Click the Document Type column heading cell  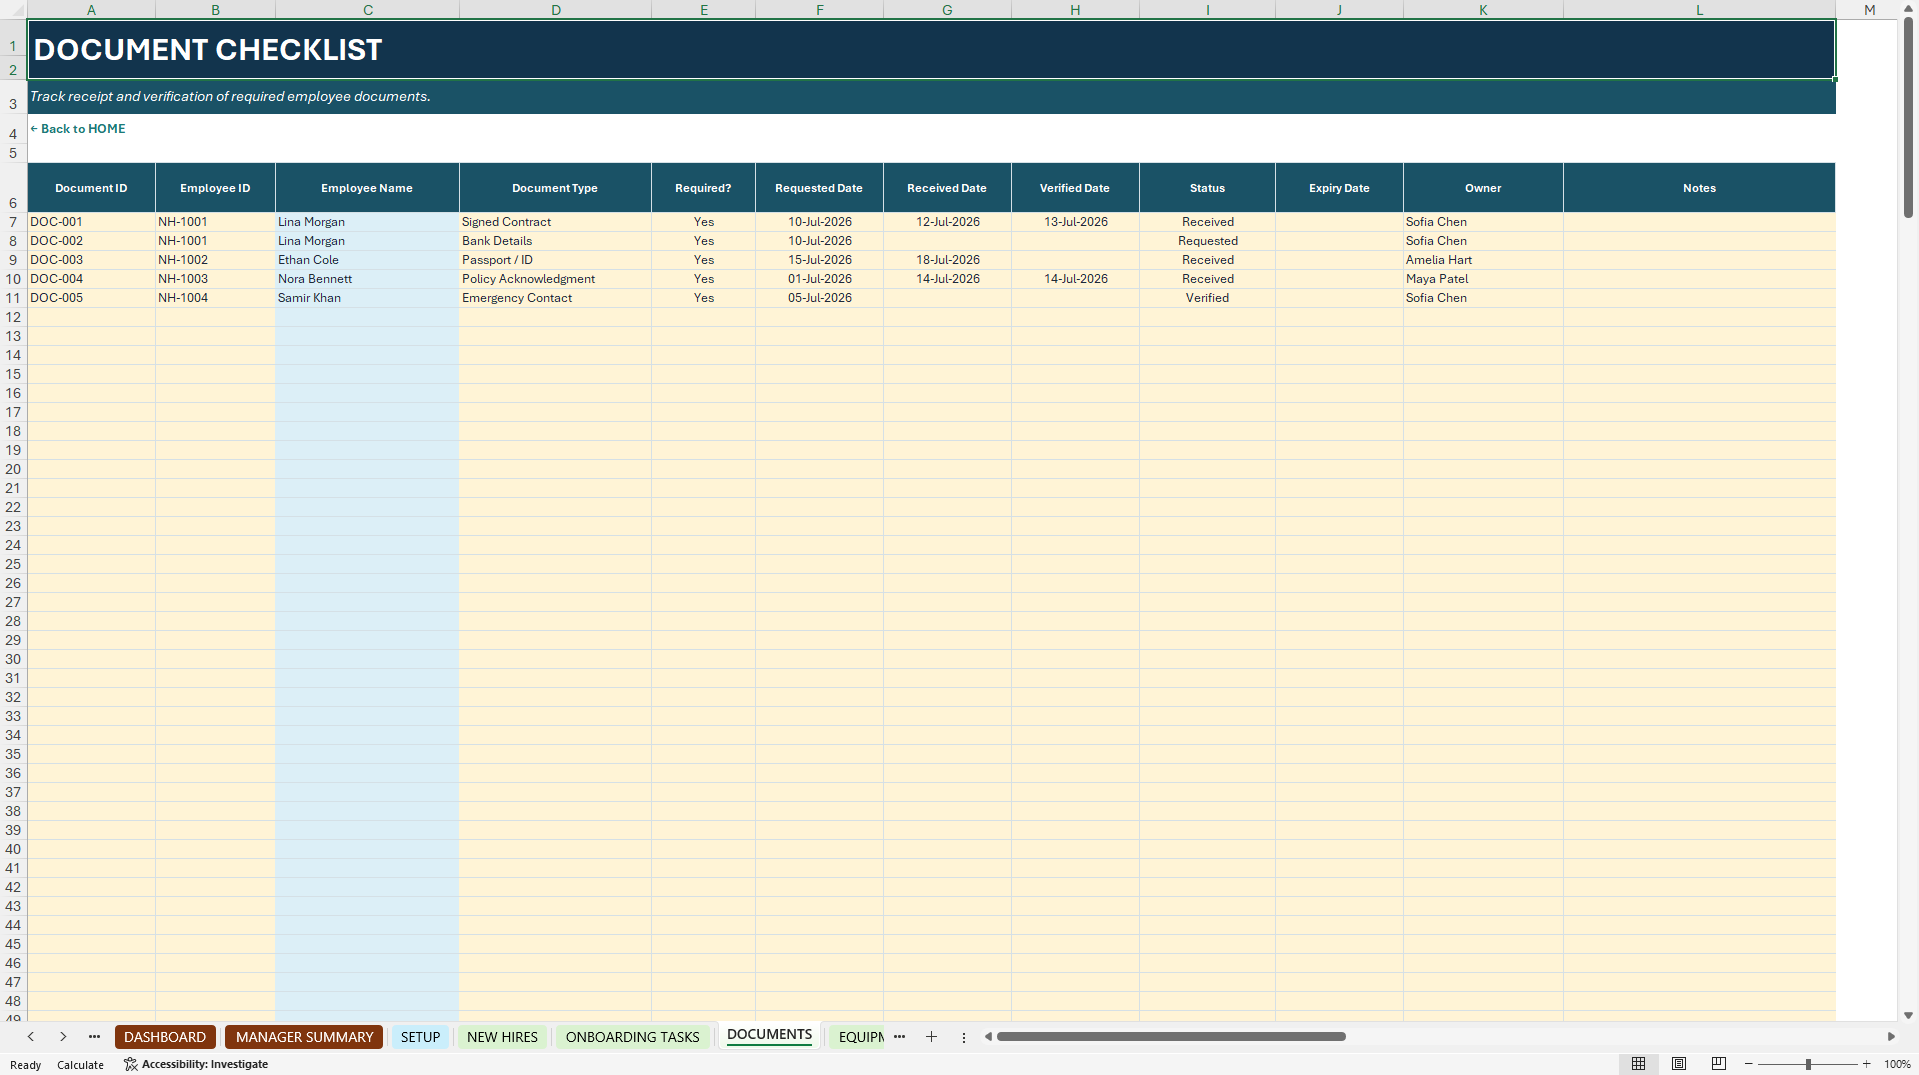[555, 188]
